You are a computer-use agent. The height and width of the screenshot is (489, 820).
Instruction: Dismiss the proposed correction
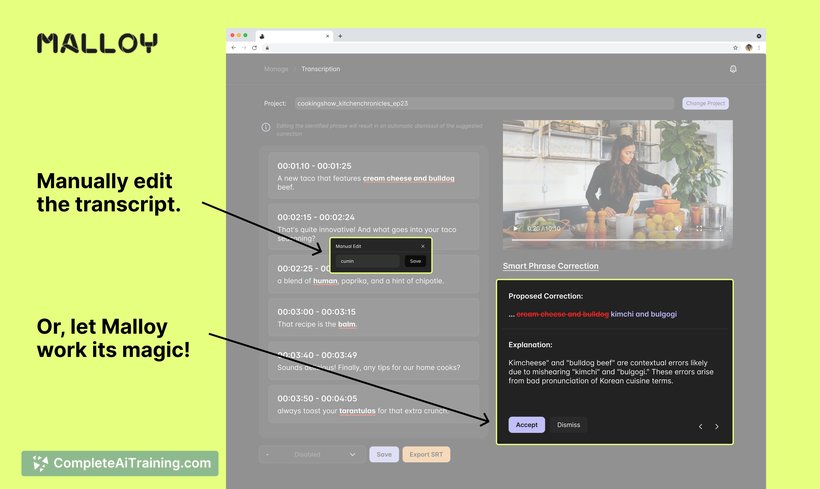tap(568, 425)
